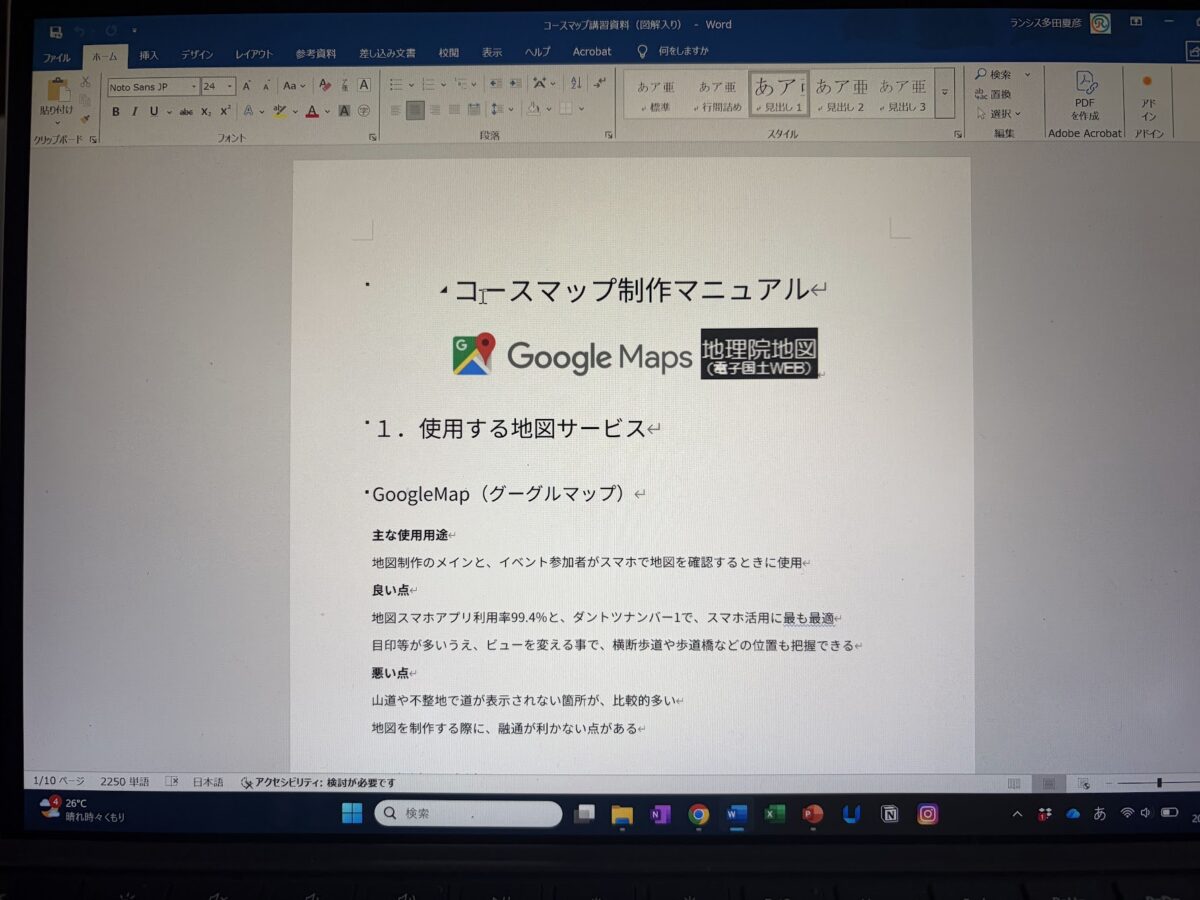1200x900 pixels.
Task: Justify the paragraph text
Action: click(454, 110)
